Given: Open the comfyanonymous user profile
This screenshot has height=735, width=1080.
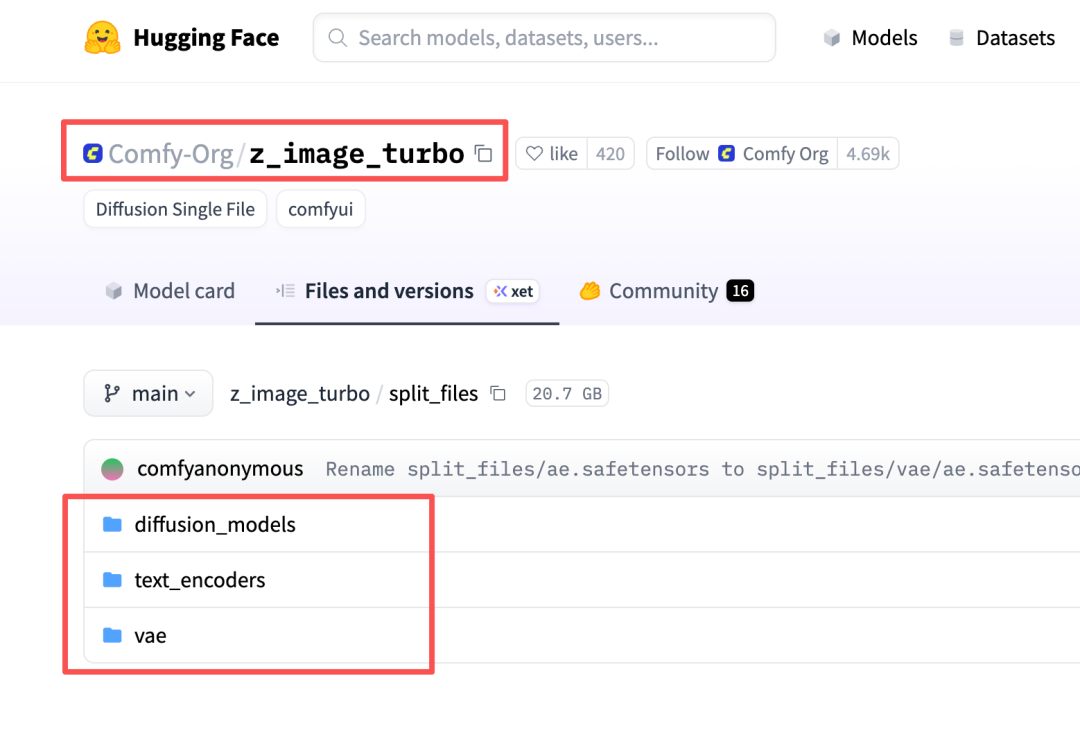Looking at the screenshot, I should pos(220,468).
